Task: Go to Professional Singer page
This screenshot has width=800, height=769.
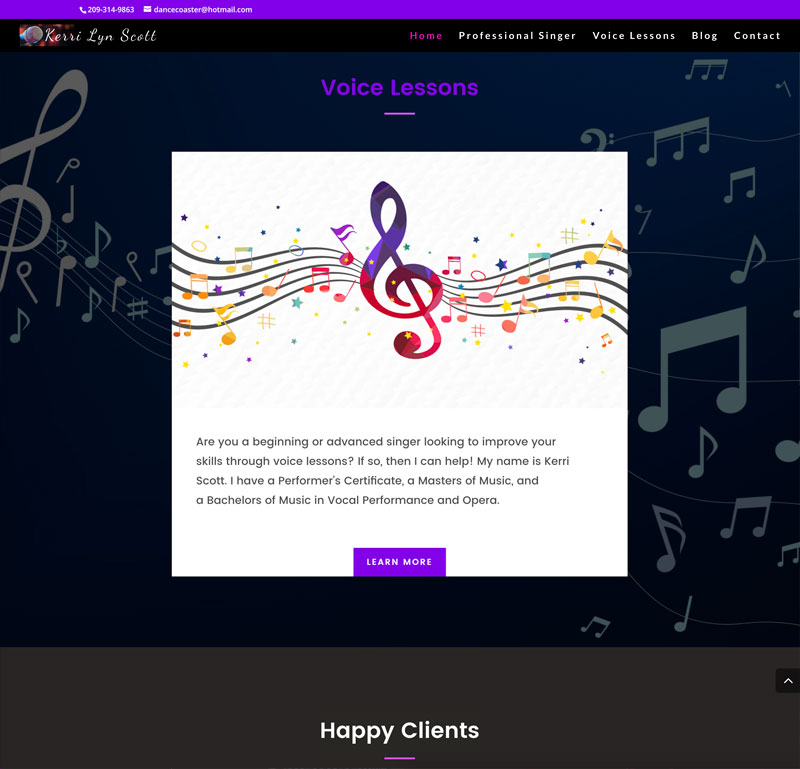Action: [517, 36]
